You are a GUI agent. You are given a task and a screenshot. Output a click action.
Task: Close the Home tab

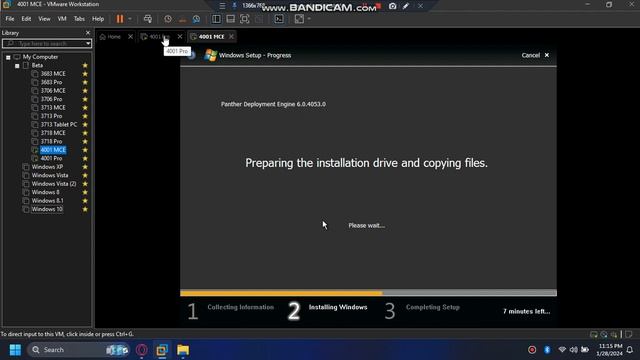point(130,37)
